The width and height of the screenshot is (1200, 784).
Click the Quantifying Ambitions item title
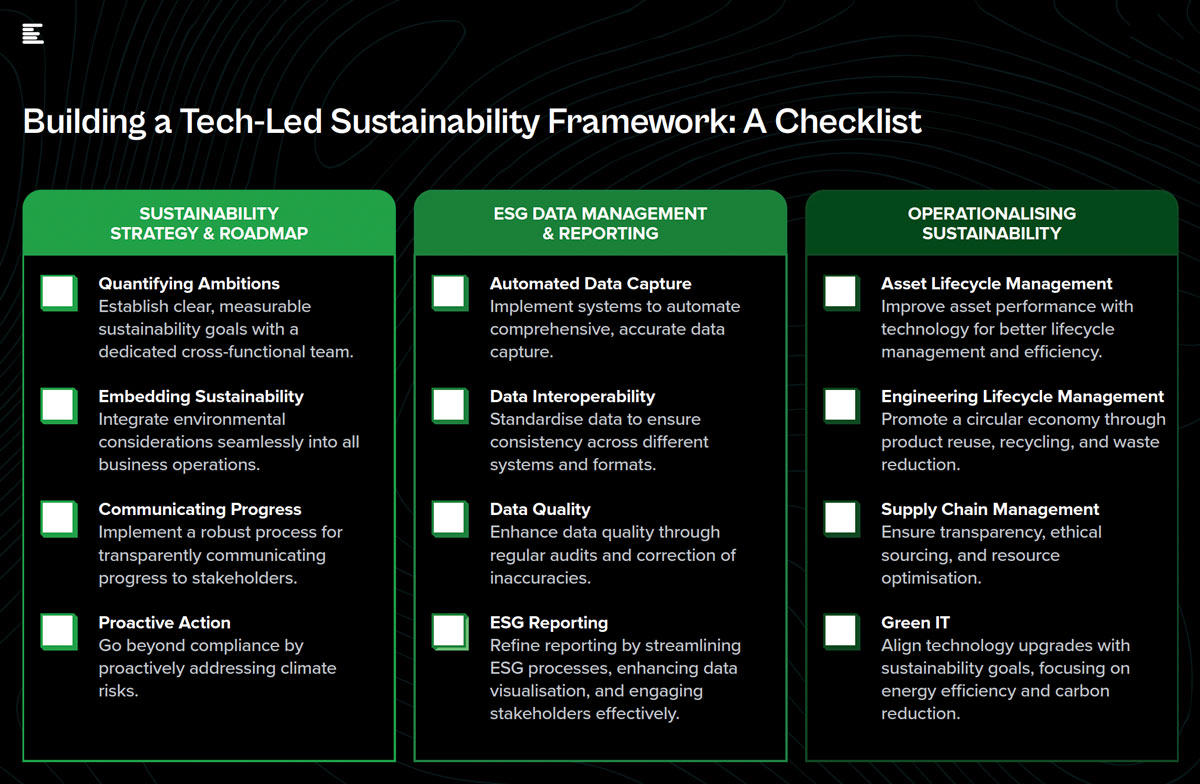tap(189, 284)
